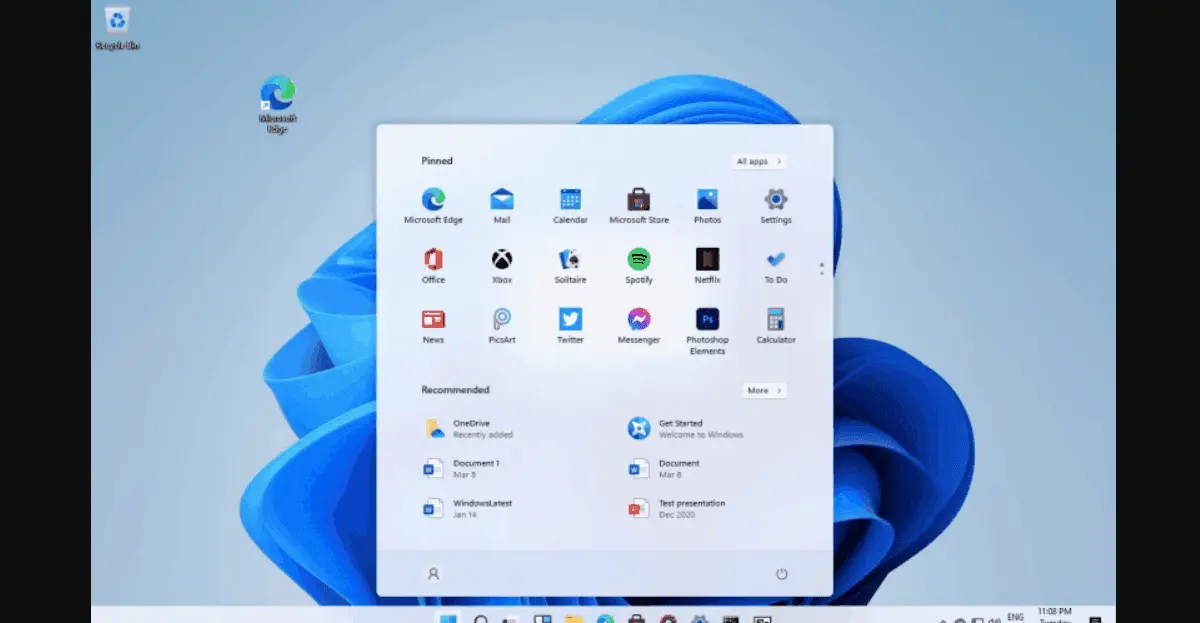
Task: Click the 'Jan 14' date under WindowsLatest
Action: pos(463,515)
